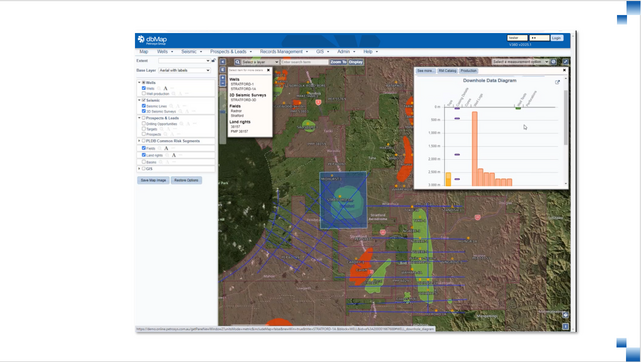Open the Prospects & Leads menu
The width and height of the screenshot is (641, 362).
click(x=231, y=51)
